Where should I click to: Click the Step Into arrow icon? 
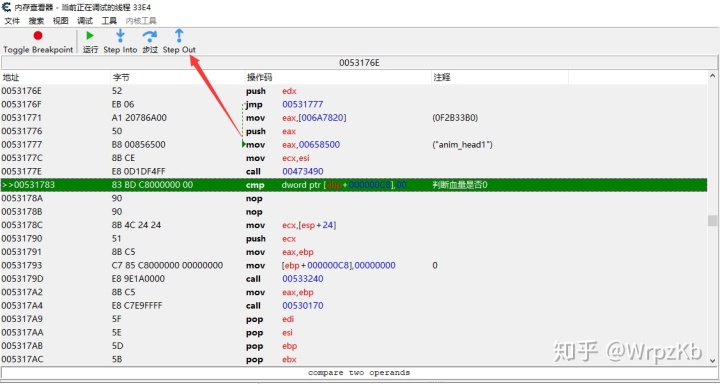(120, 35)
